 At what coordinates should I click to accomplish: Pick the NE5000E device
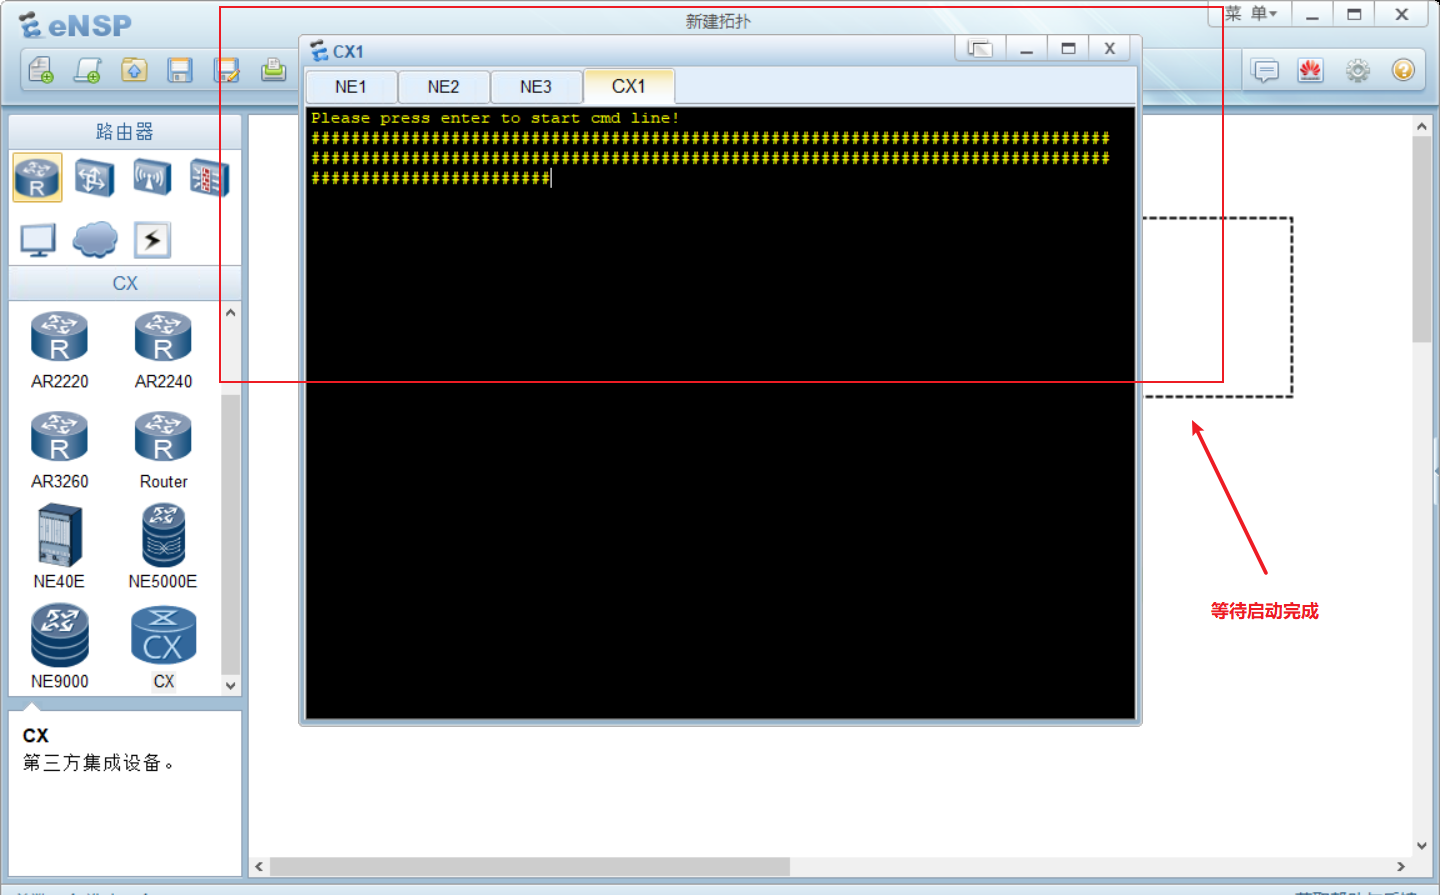tap(163, 548)
